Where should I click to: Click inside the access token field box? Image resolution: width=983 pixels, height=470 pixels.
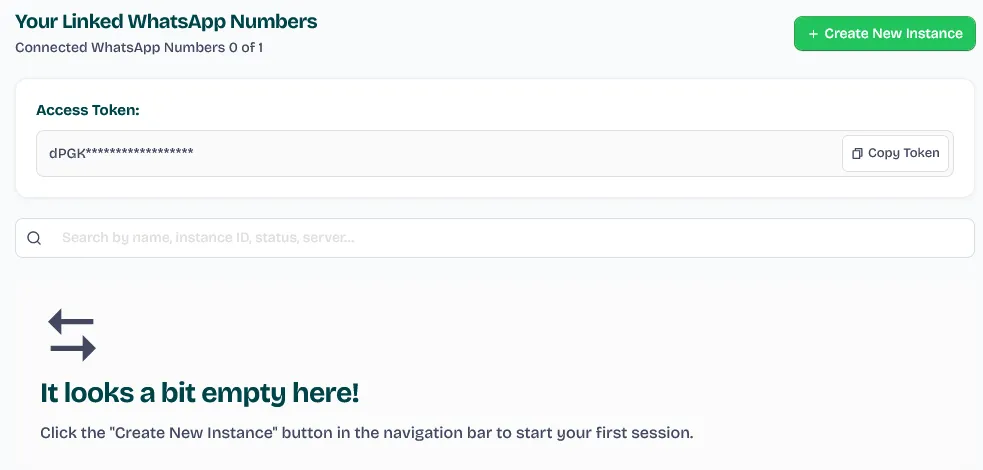coord(500,153)
